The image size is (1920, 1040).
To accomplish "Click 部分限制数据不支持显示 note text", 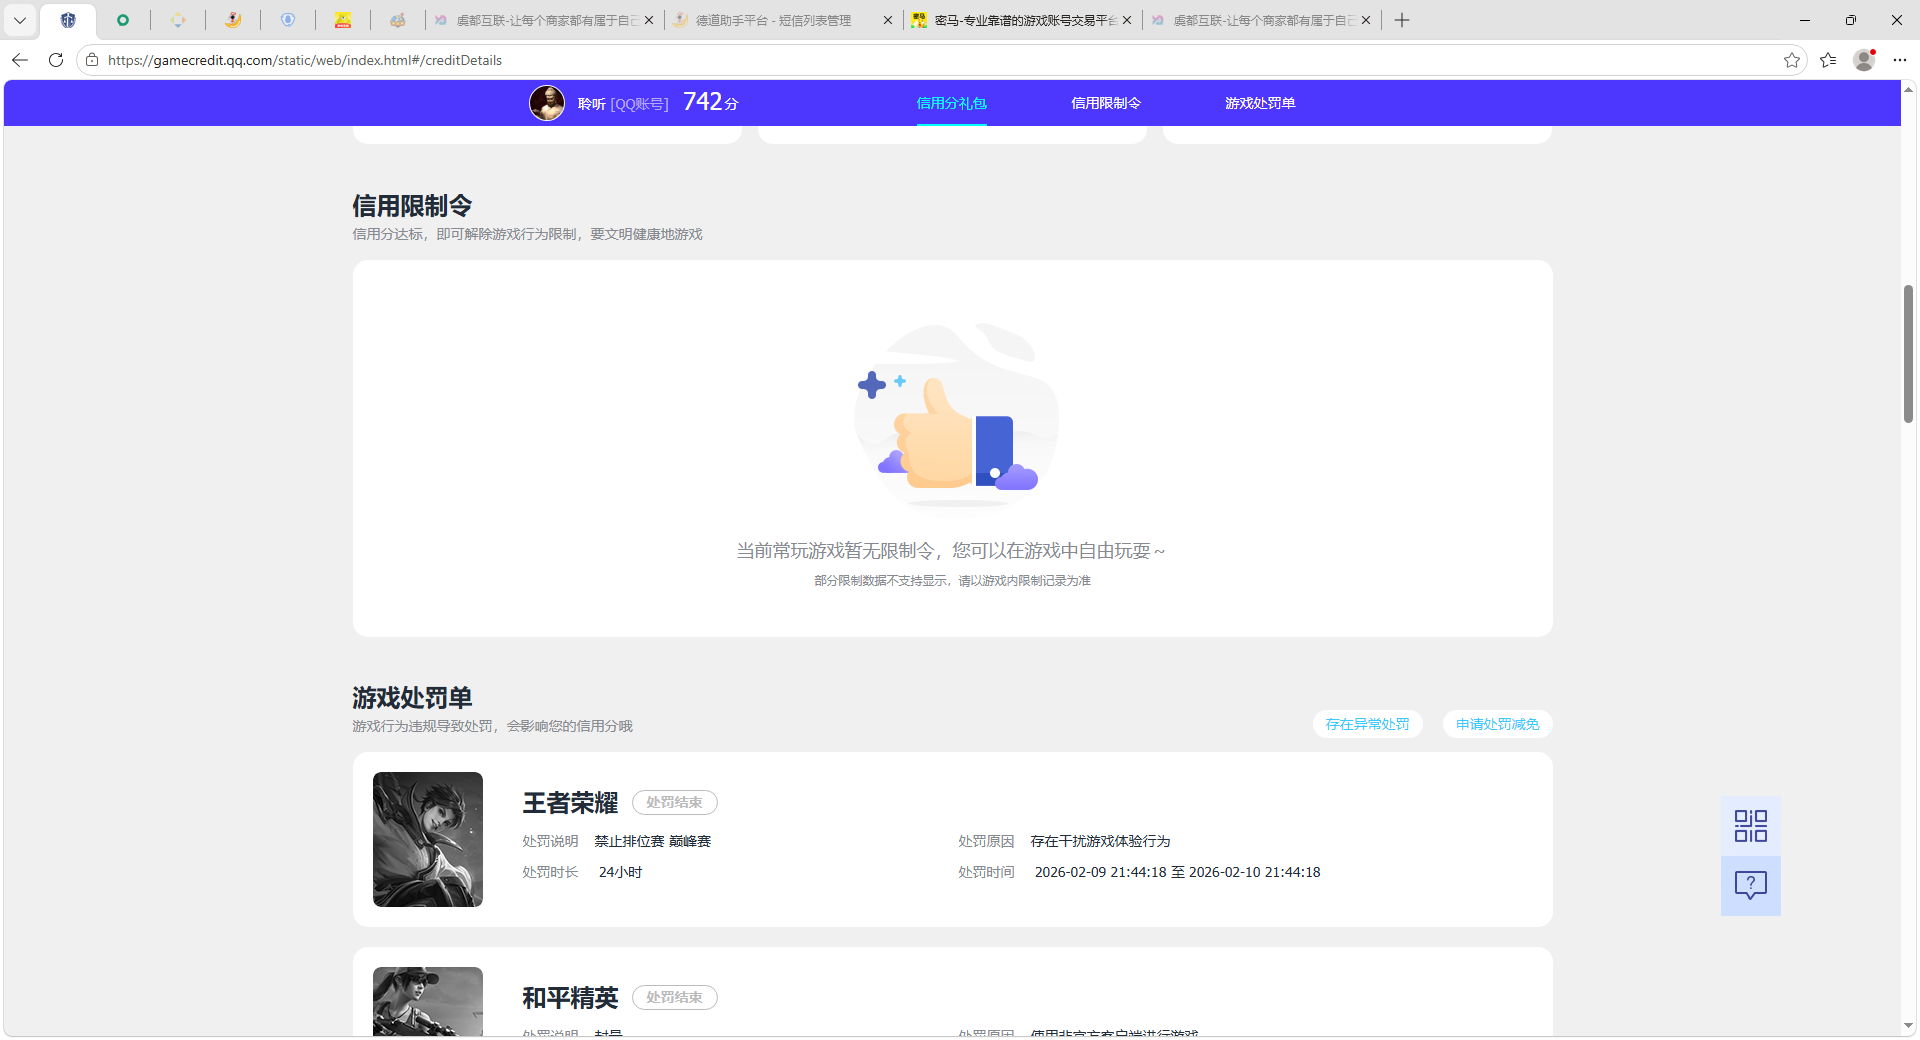I will 952,581.
